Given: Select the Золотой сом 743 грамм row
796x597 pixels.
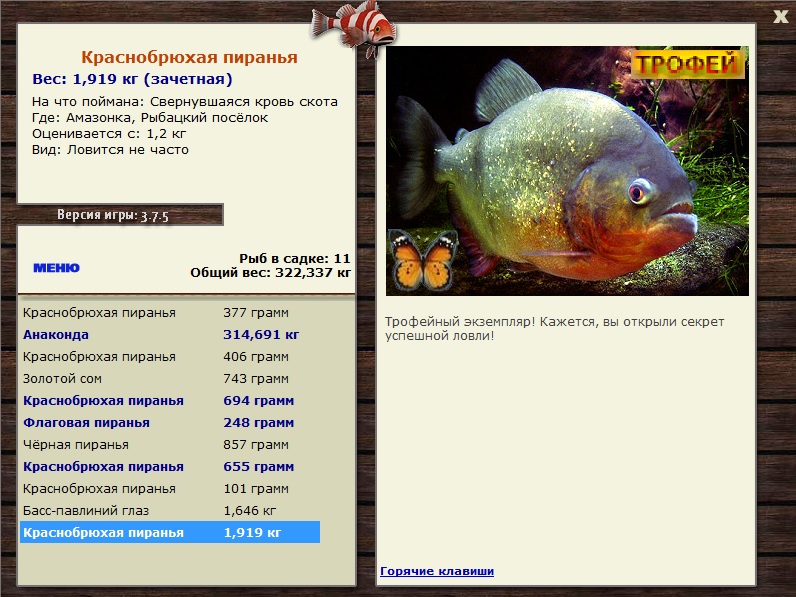Looking at the screenshot, I should click(170, 379).
